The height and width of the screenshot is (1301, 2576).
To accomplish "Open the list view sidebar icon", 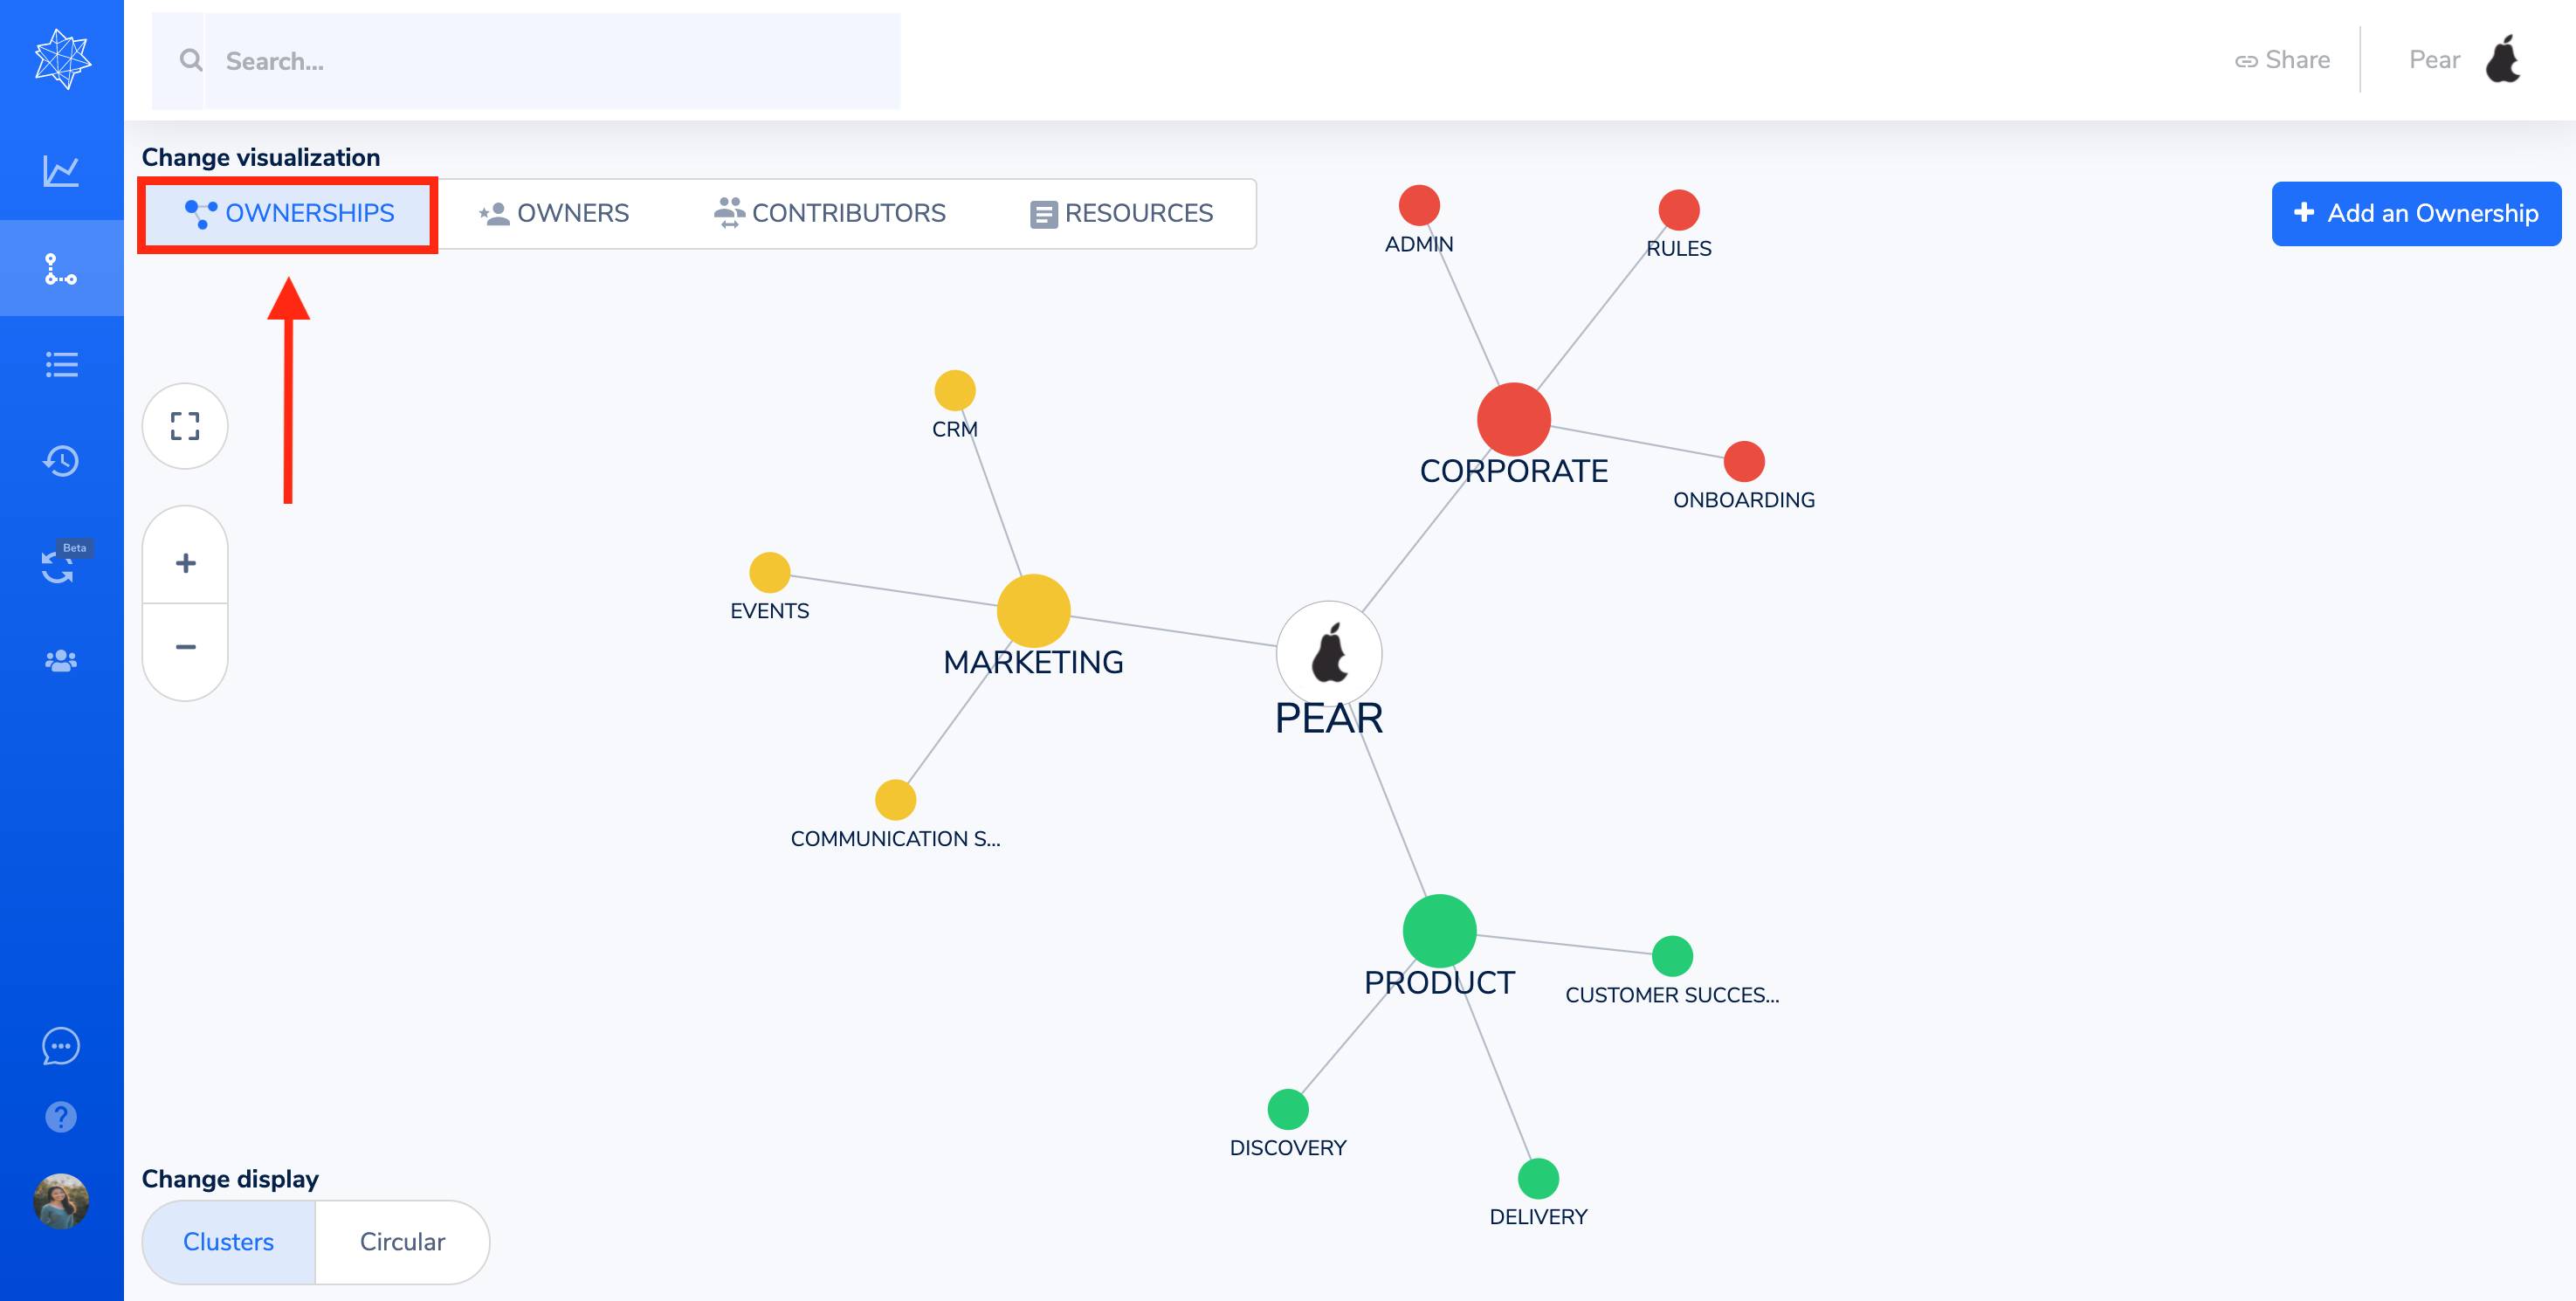I will click(x=61, y=365).
